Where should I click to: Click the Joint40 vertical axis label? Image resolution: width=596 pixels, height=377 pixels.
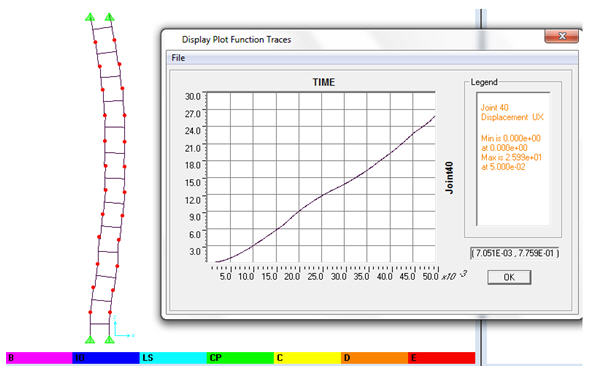449,177
